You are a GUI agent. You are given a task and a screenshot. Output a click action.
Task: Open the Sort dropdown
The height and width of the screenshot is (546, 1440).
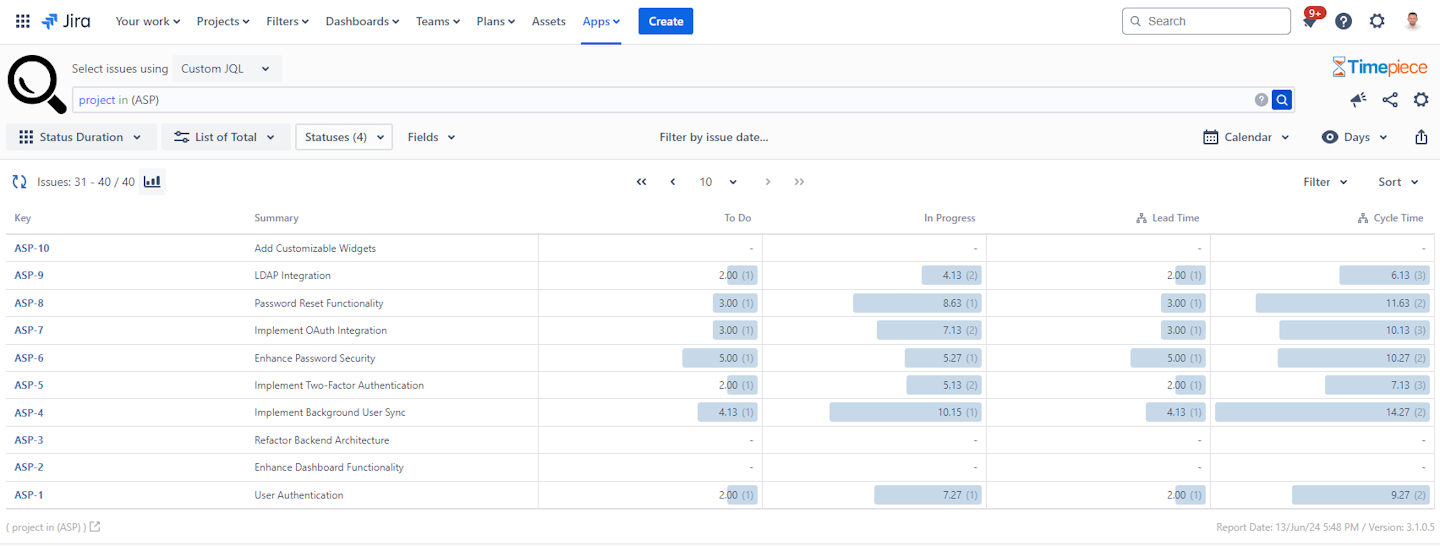tap(1398, 182)
